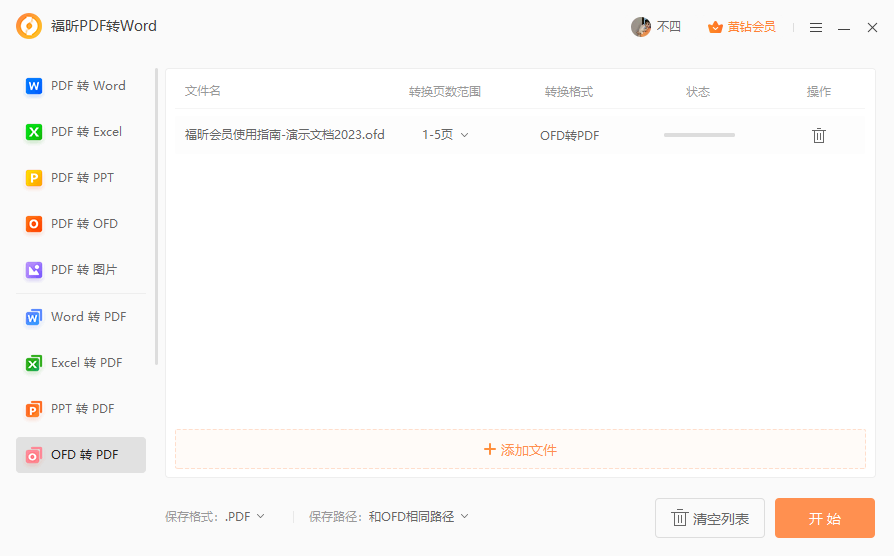The image size is (894, 556).
Task: Switch to PDF 转 Word mode
Action: (81, 86)
